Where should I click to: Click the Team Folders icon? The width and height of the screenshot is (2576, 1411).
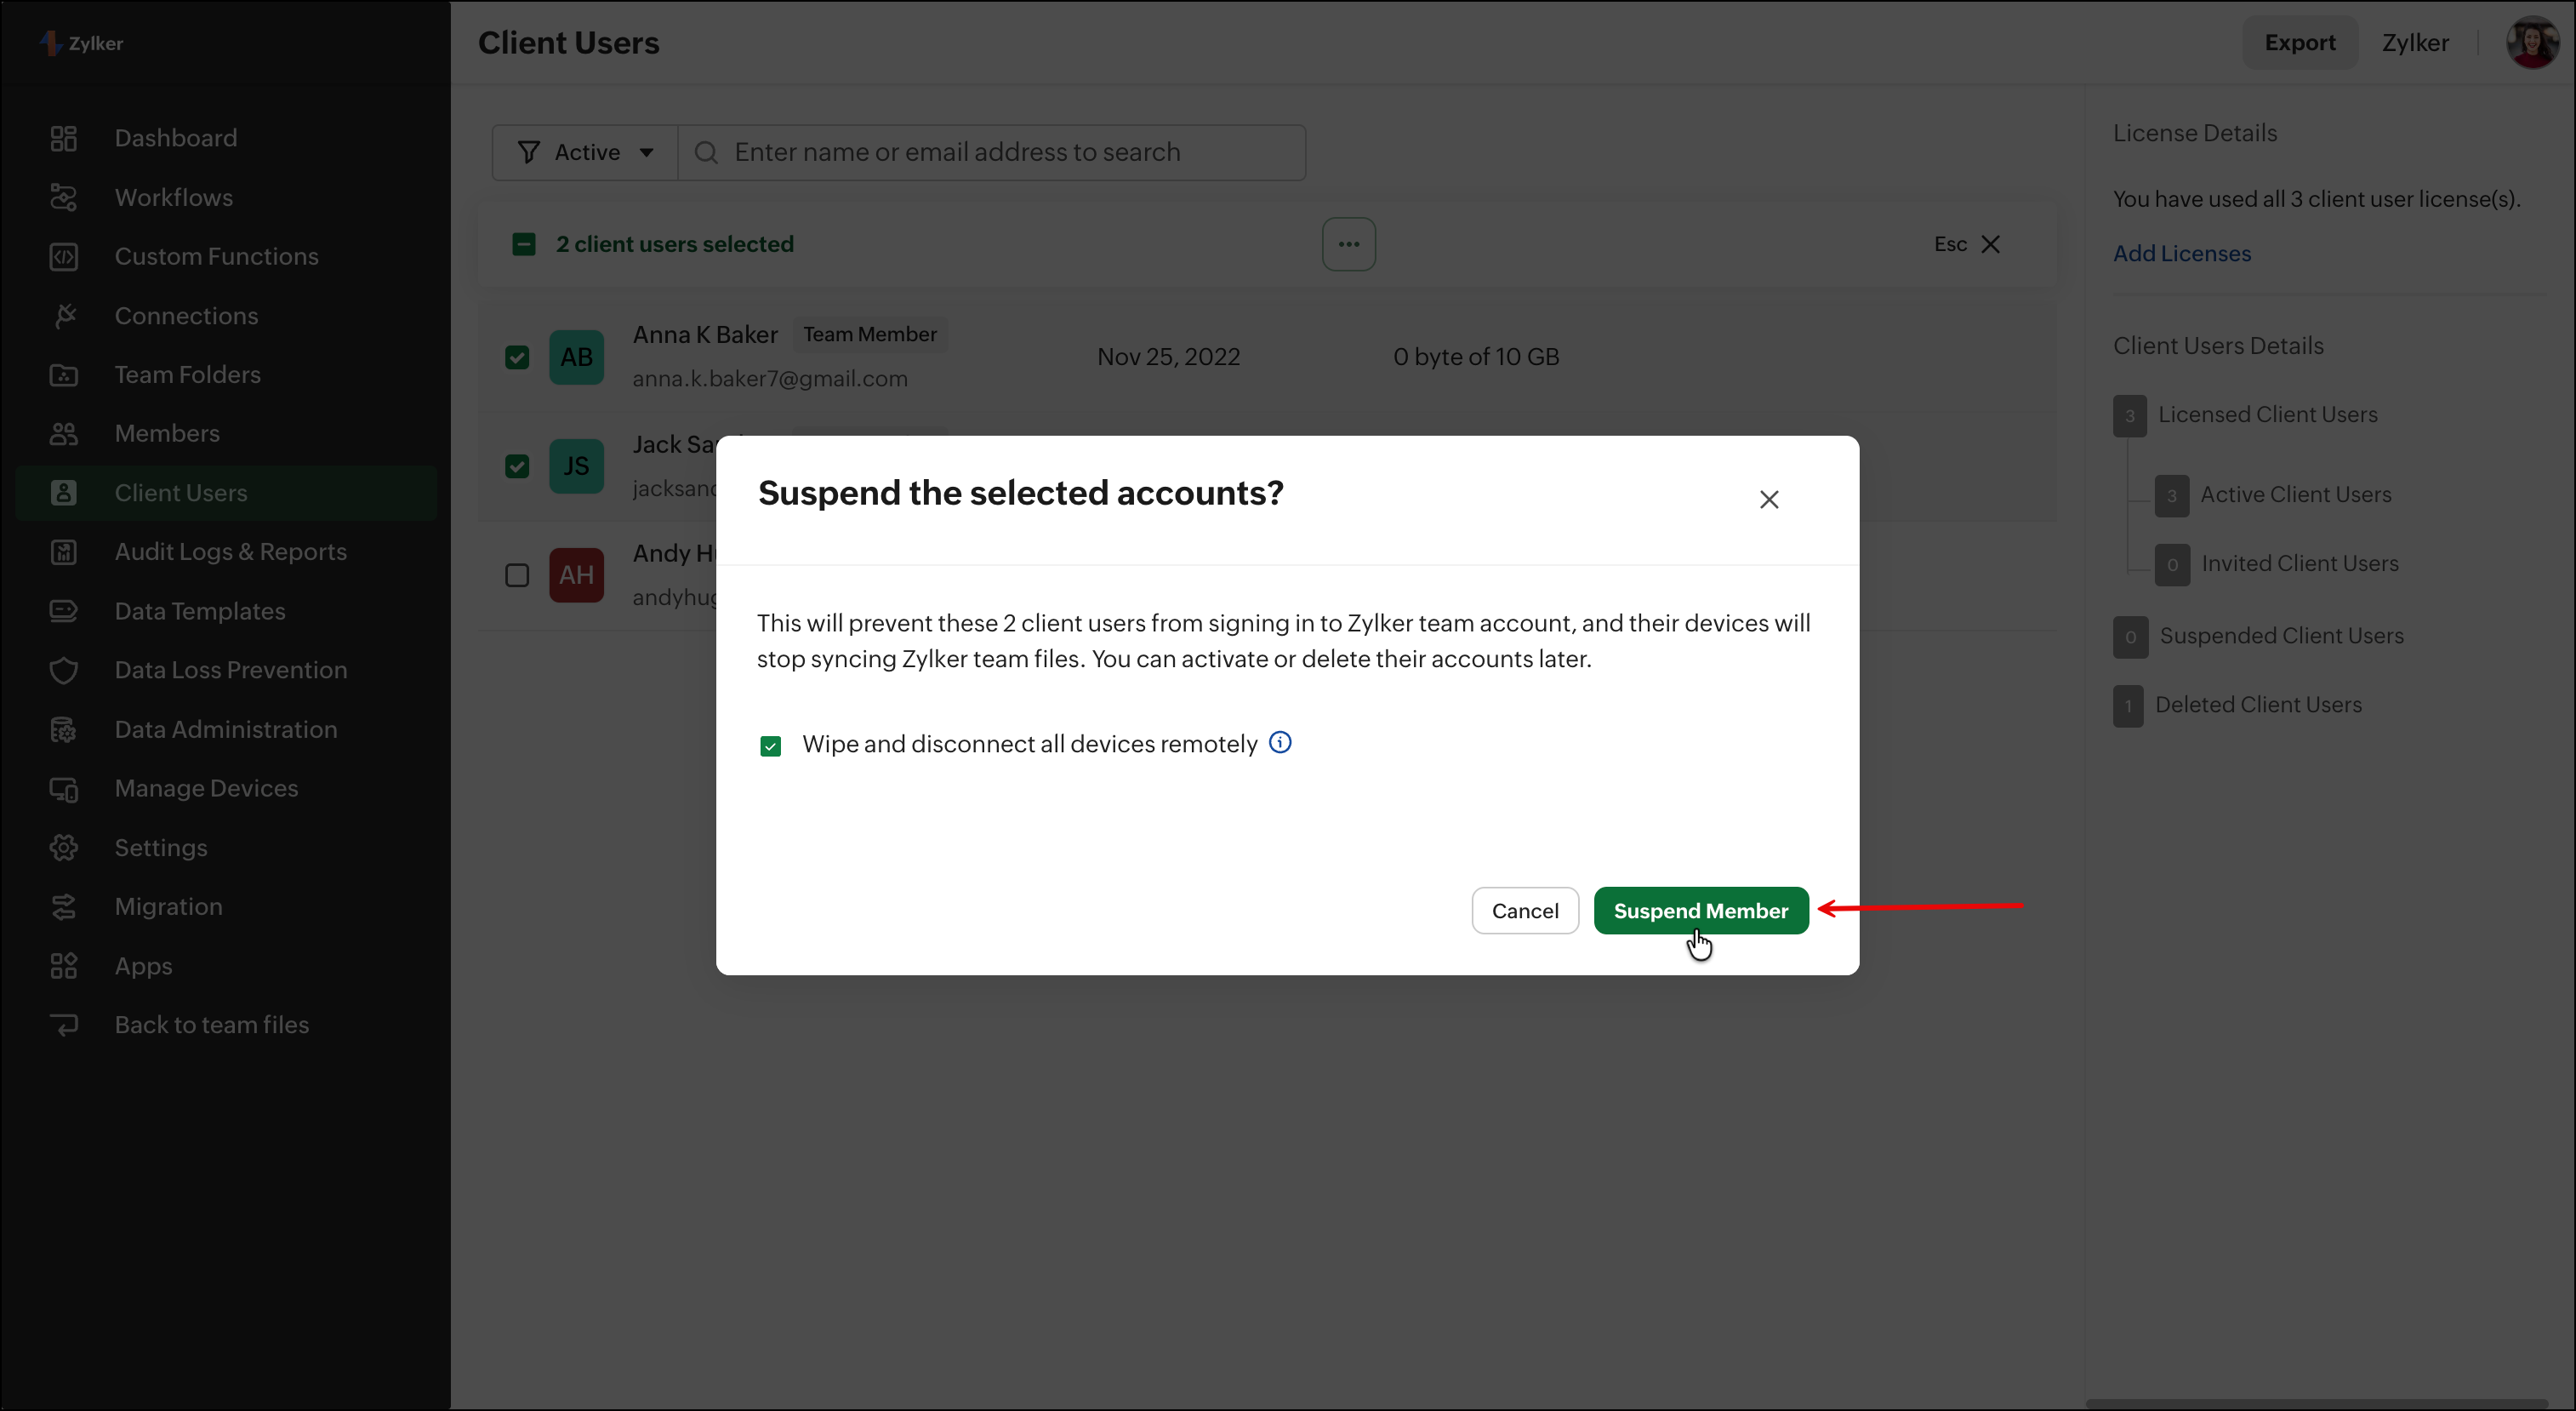(64, 375)
